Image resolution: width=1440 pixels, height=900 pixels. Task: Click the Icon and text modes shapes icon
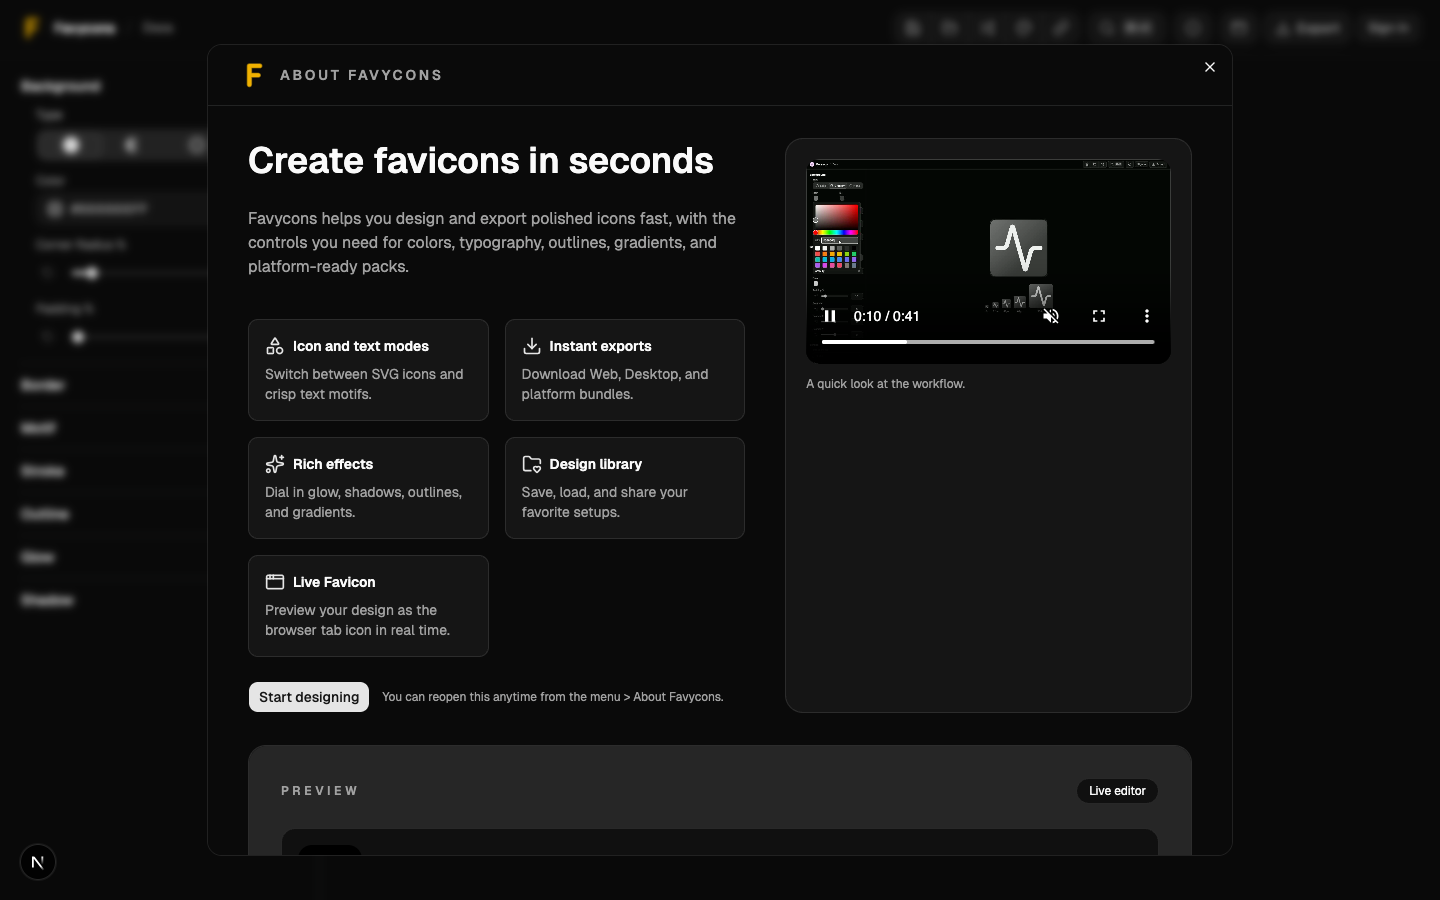274,346
